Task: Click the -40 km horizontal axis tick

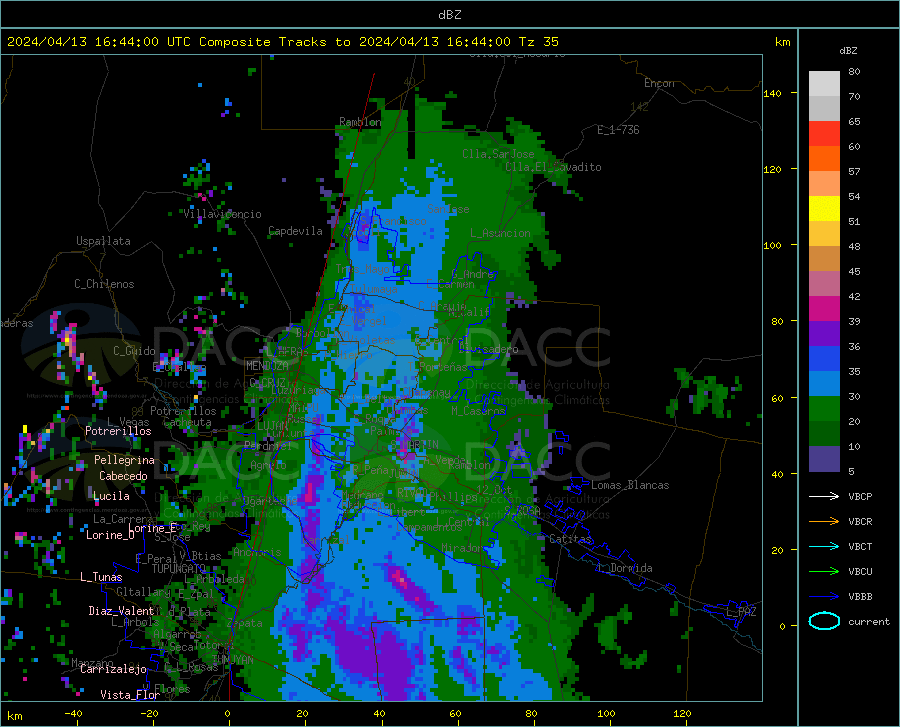Action: (x=73, y=713)
